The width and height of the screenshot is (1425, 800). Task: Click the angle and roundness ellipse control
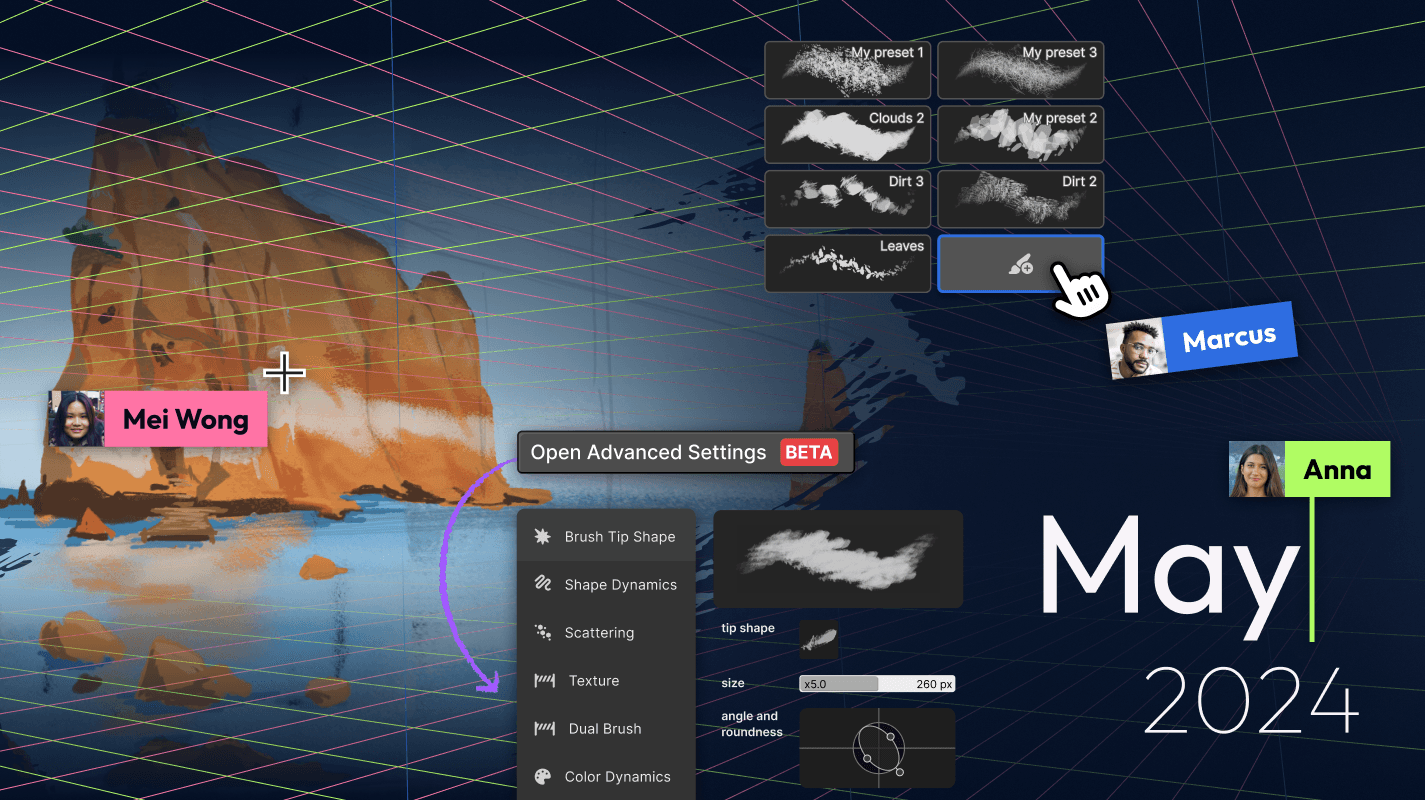[877, 748]
